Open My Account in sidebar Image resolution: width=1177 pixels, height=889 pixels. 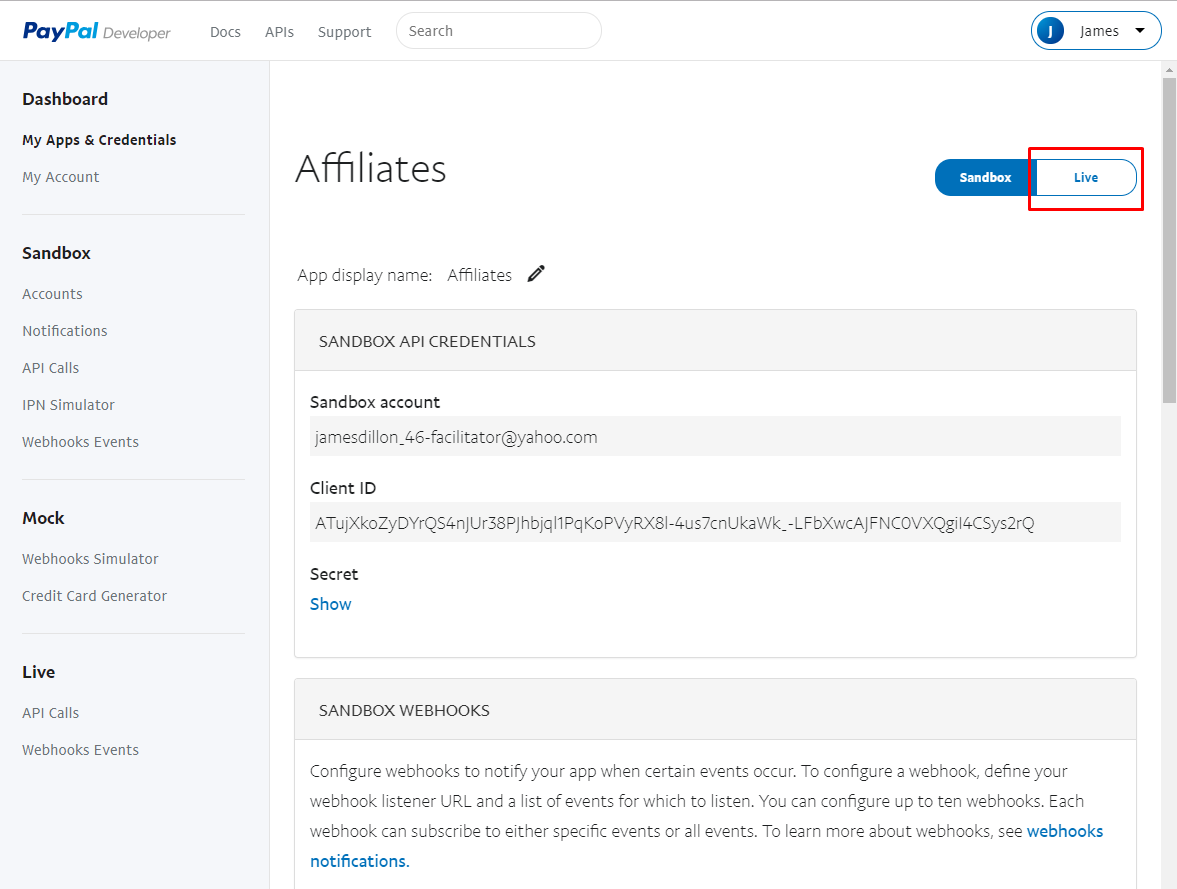point(61,177)
